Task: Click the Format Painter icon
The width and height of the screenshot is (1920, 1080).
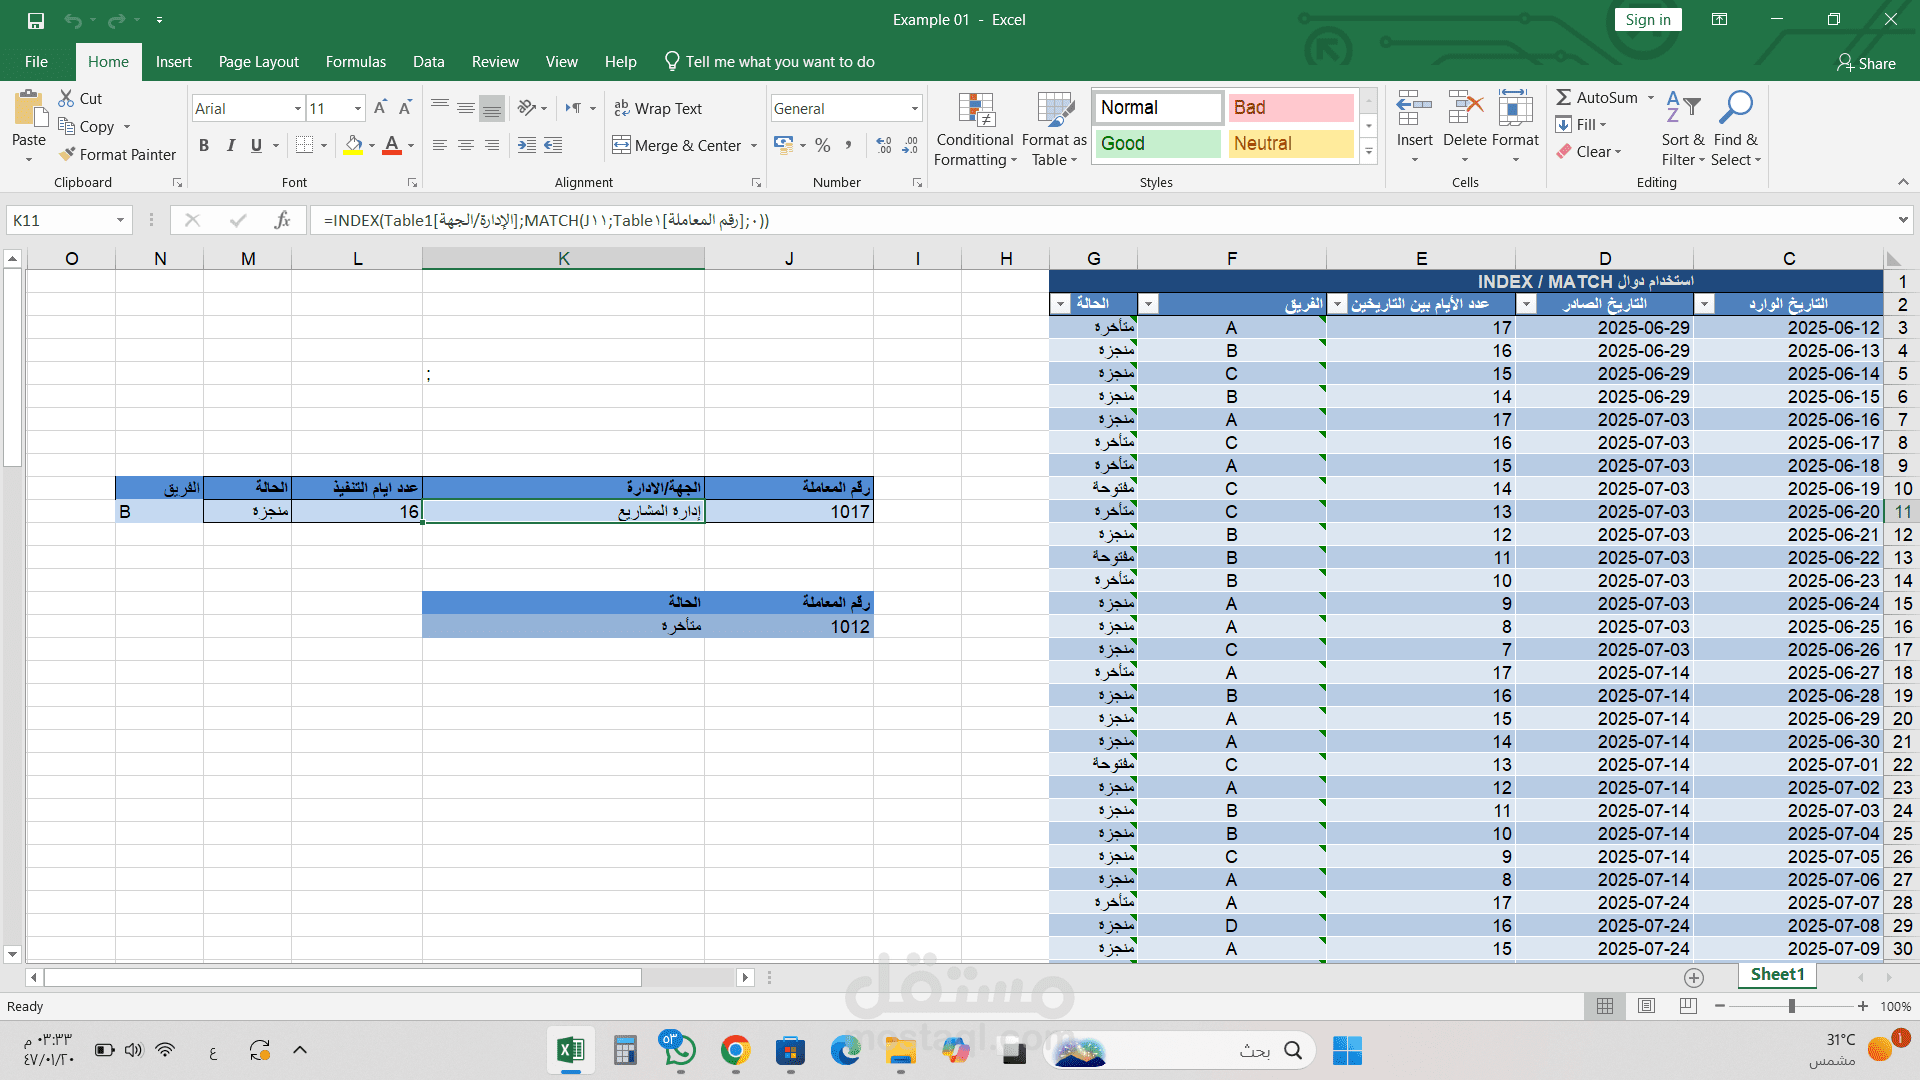Action: tap(68, 154)
